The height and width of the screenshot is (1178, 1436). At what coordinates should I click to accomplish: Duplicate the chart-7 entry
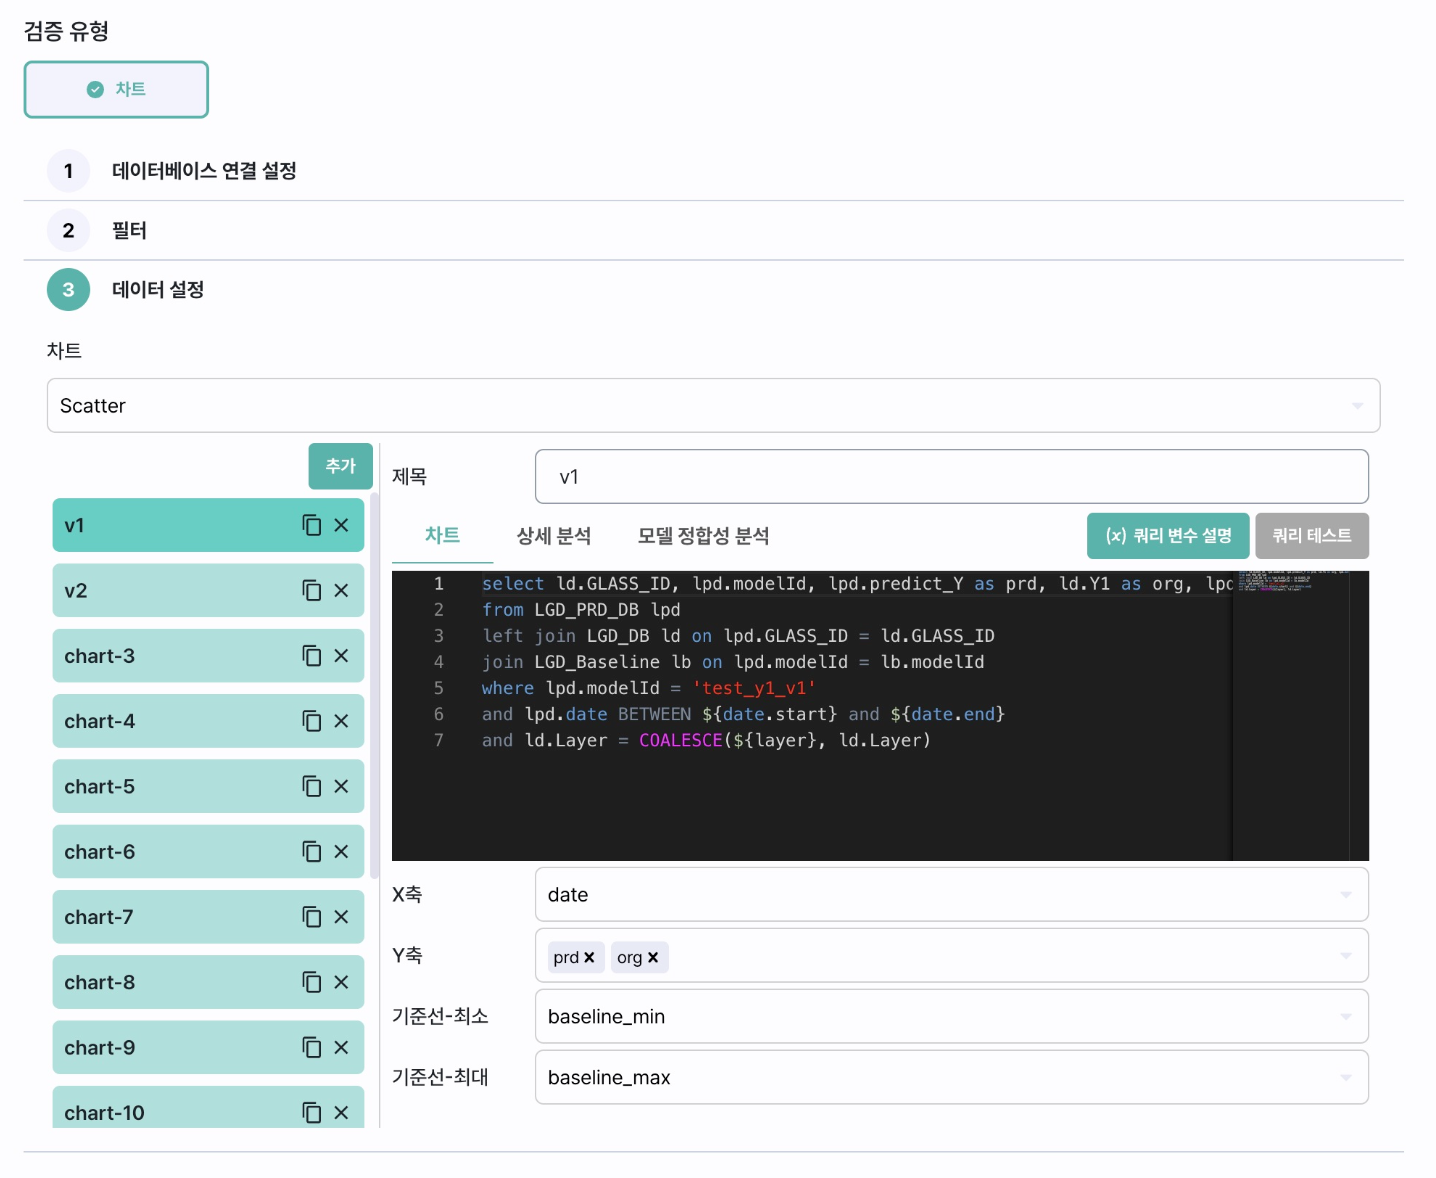point(312,917)
